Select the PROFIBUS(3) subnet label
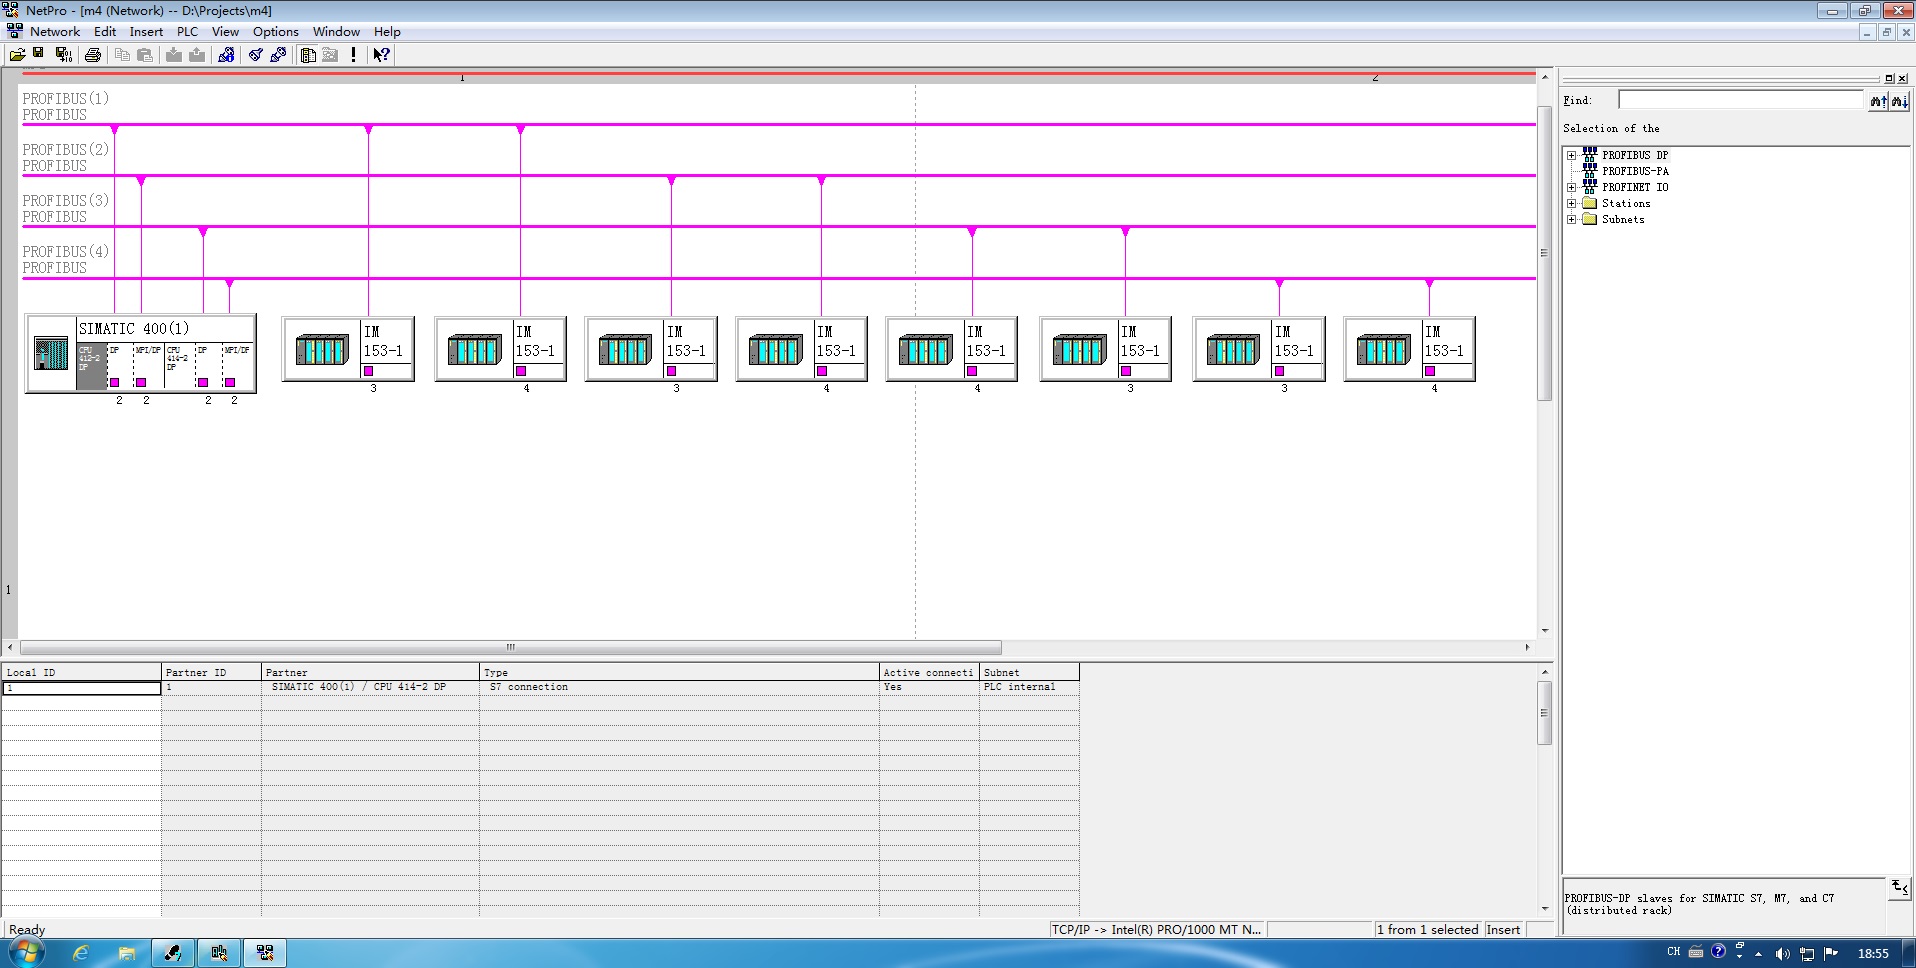Screen dimensions: 1916x968 click(x=66, y=201)
